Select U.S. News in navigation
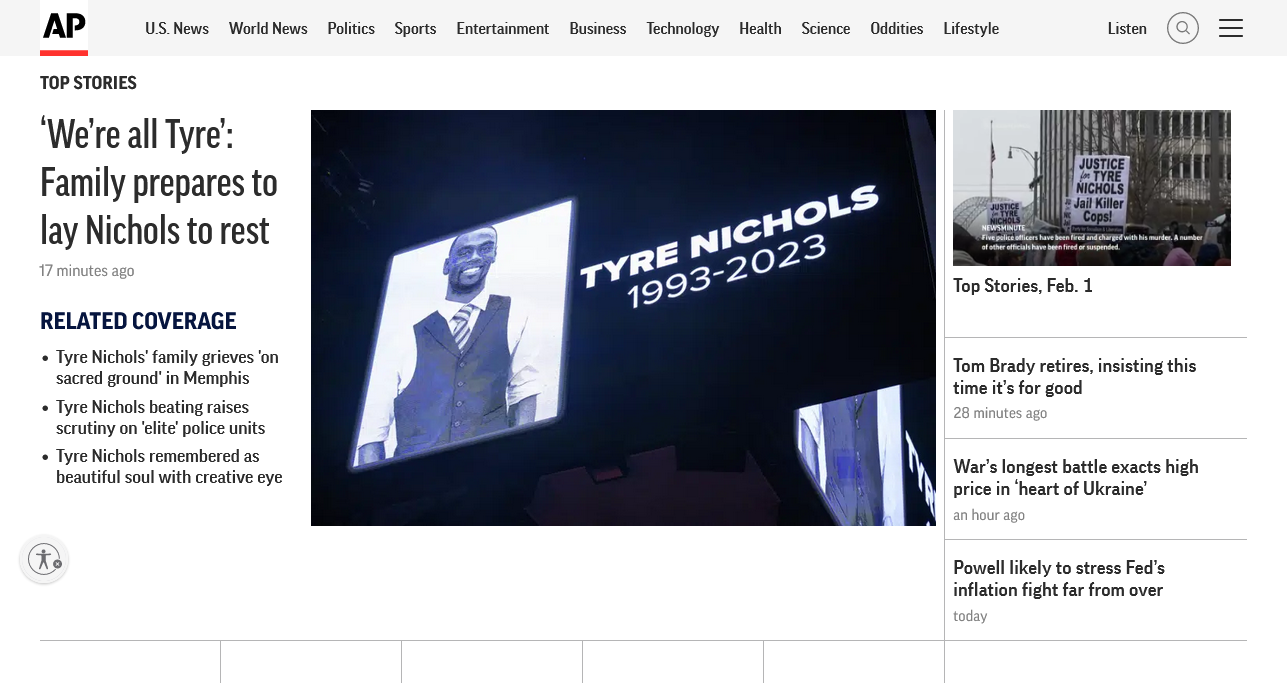Screen dimensions: 1287x683 (x=177, y=28)
